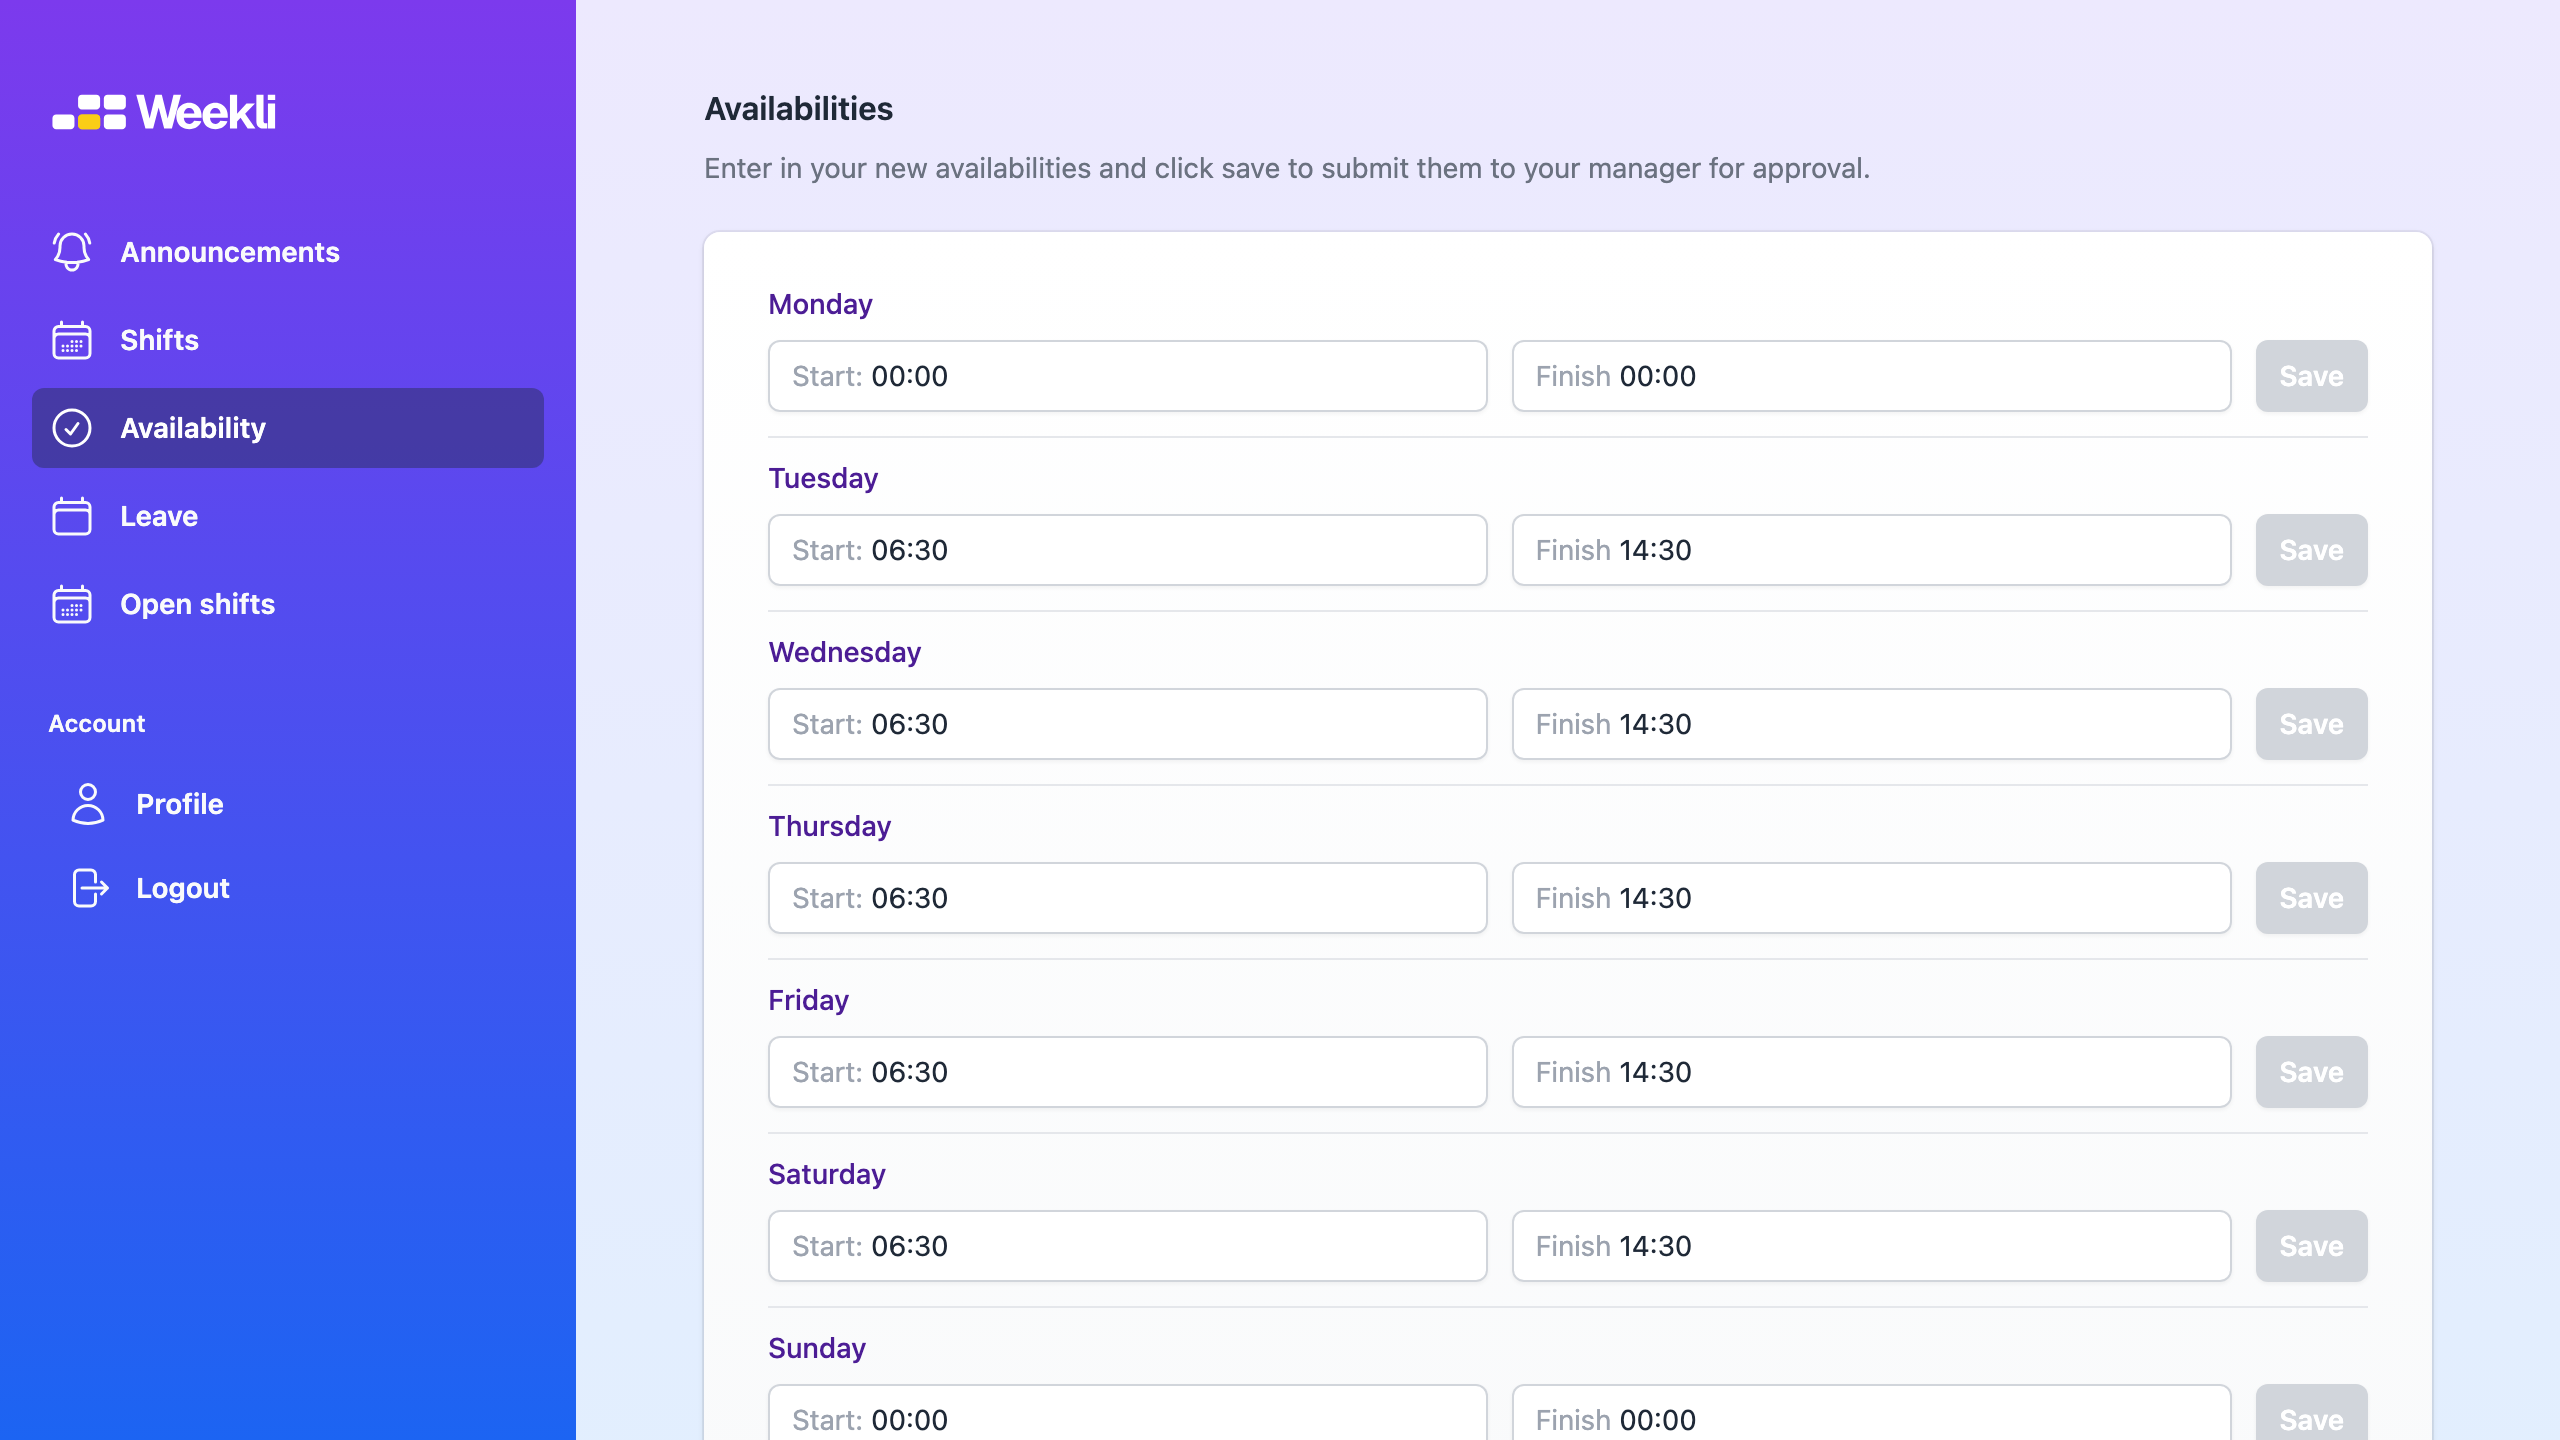Screen dimensions: 2560x1440
Task: Select the Wednesday Finish time input
Action: (x=1872, y=724)
